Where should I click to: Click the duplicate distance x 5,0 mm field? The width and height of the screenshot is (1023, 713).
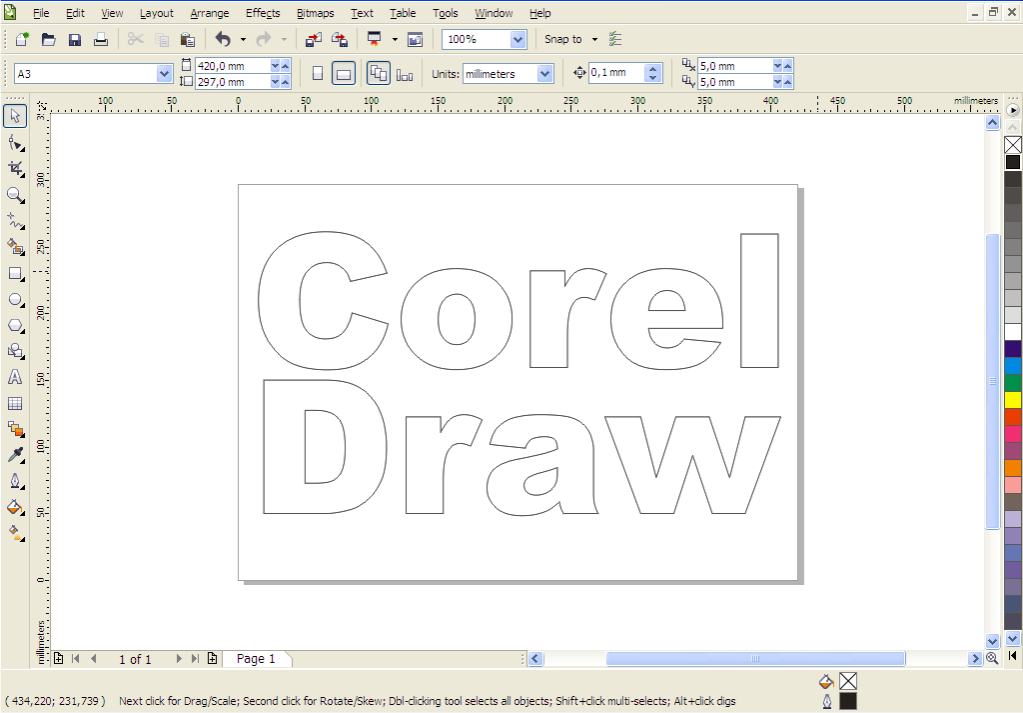(734, 66)
